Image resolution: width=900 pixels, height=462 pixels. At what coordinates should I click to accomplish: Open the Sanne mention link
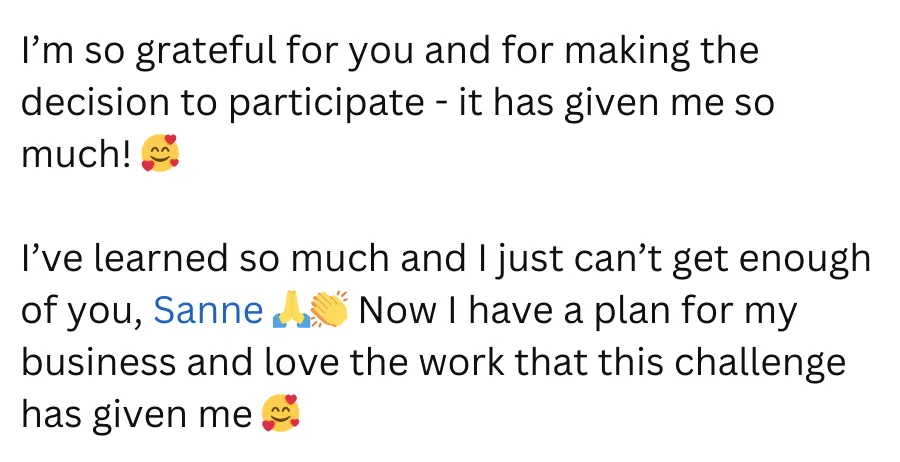coord(208,310)
